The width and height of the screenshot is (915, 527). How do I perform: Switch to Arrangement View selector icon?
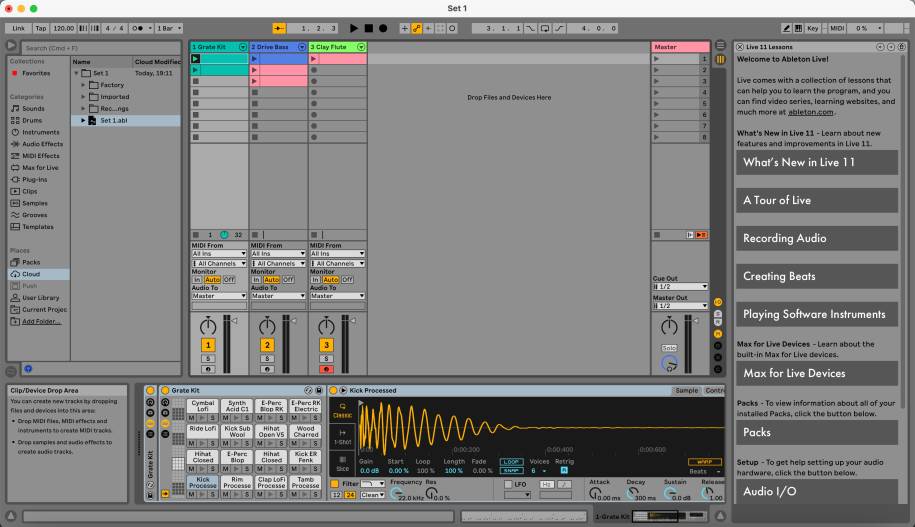tap(721, 46)
